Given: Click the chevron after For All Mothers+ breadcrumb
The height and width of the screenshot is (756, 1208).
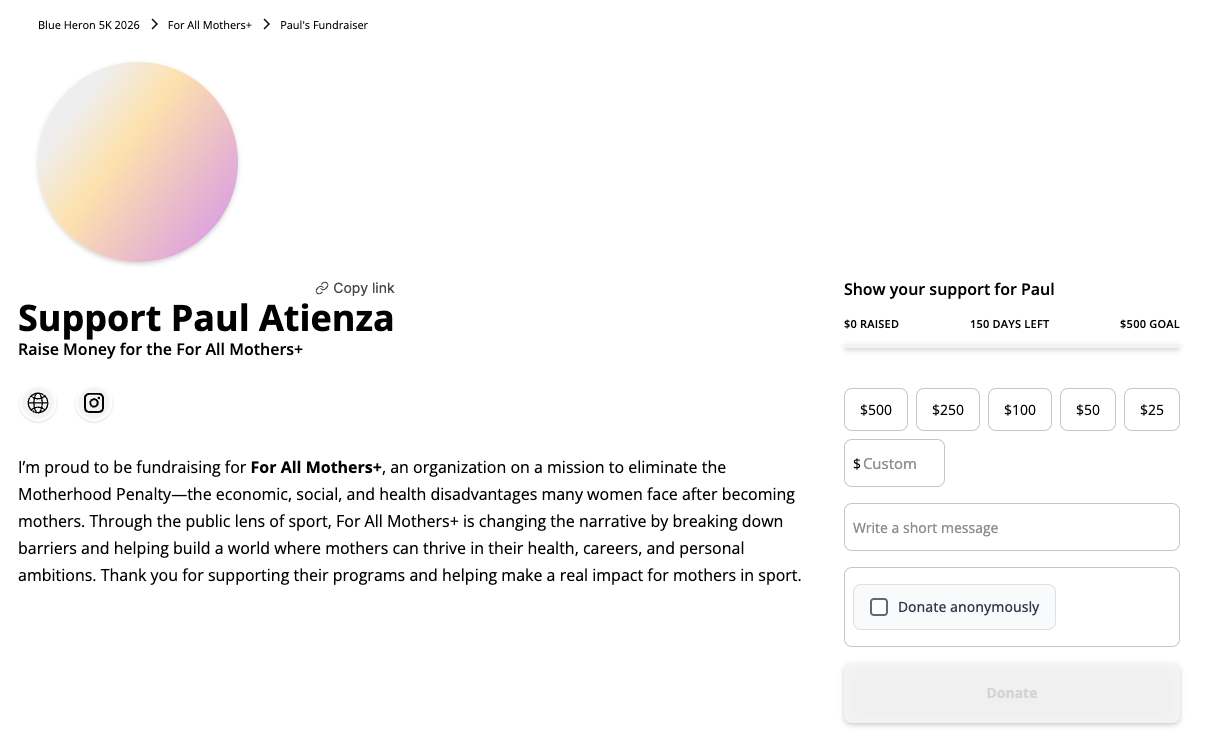Looking at the screenshot, I should [267, 24].
